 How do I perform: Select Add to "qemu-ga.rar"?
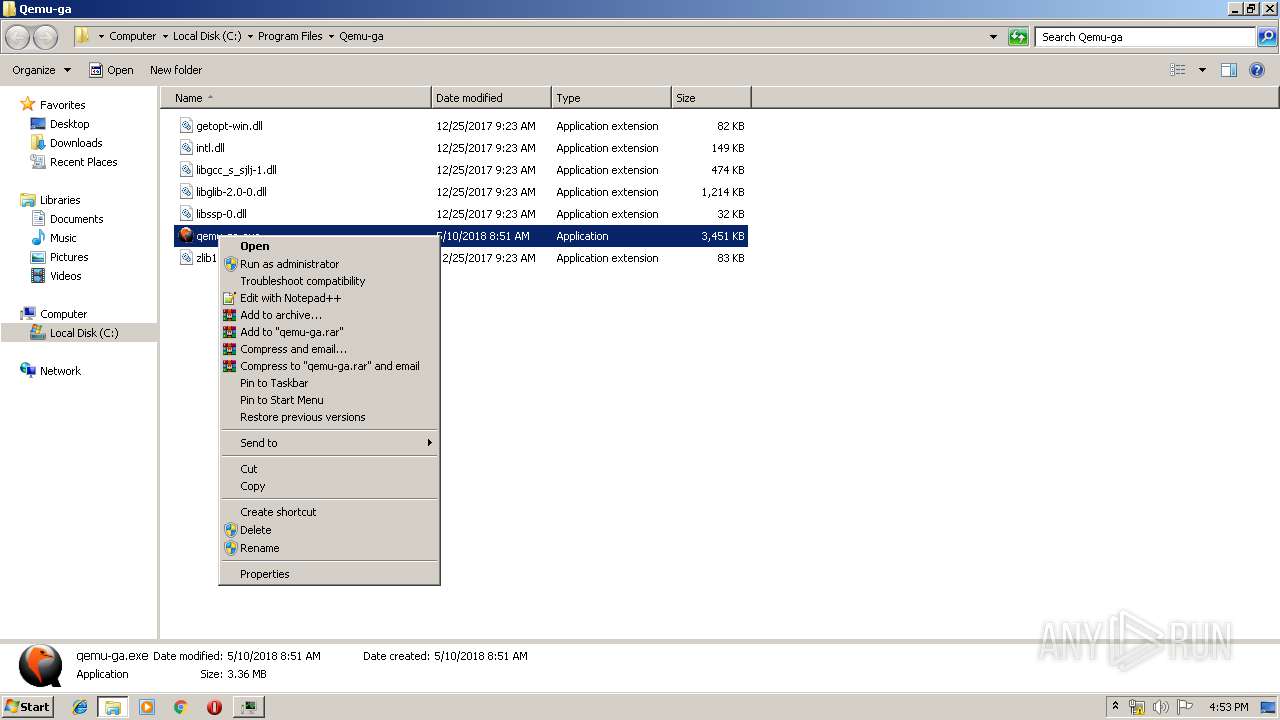pyautogui.click(x=329, y=332)
